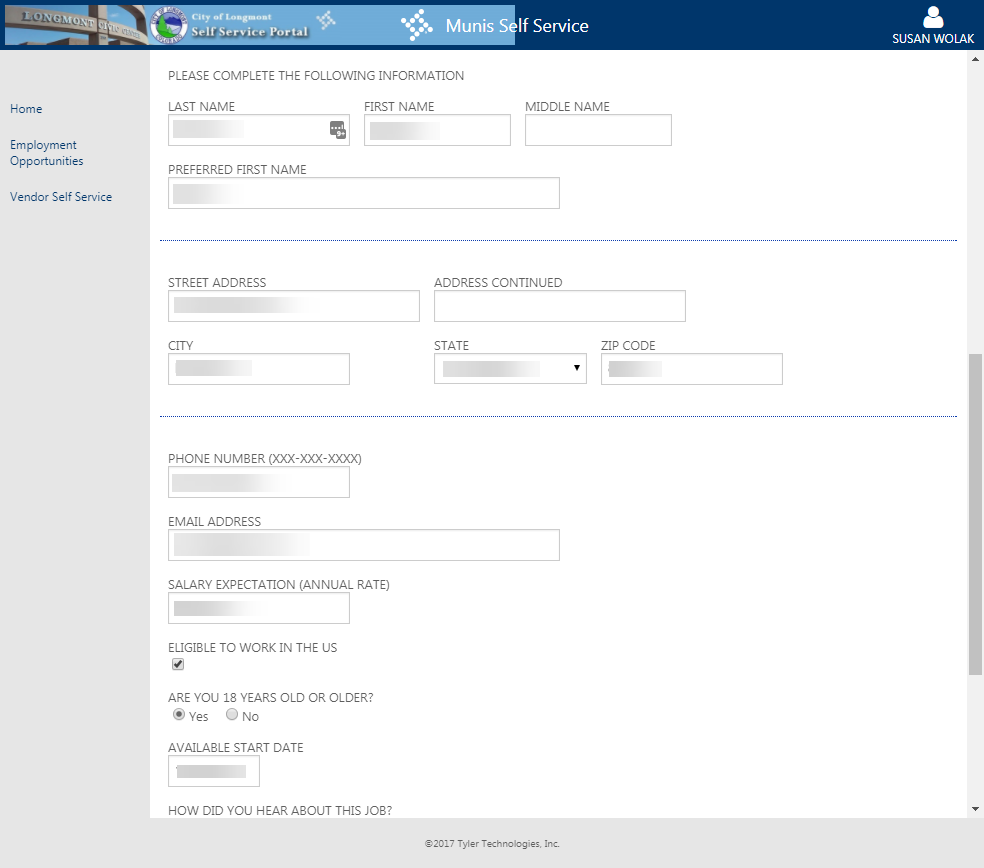Toggle Eligible to Work in the US checkbox
The image size is (984, 868).
178,665
